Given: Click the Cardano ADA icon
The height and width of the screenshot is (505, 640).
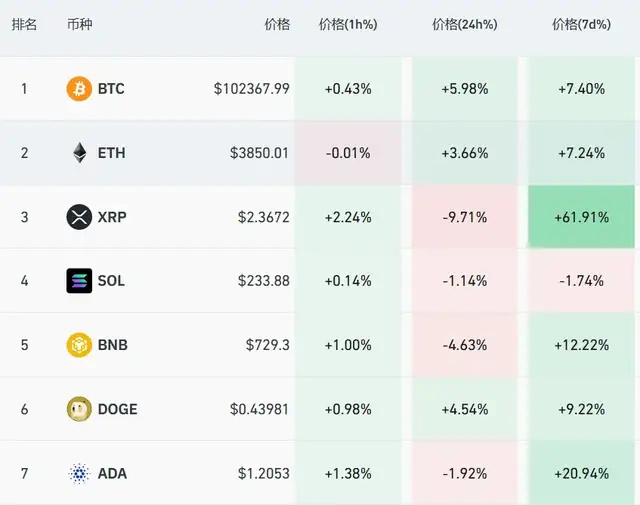Looking at the screenshot, I should coord(79,473).
